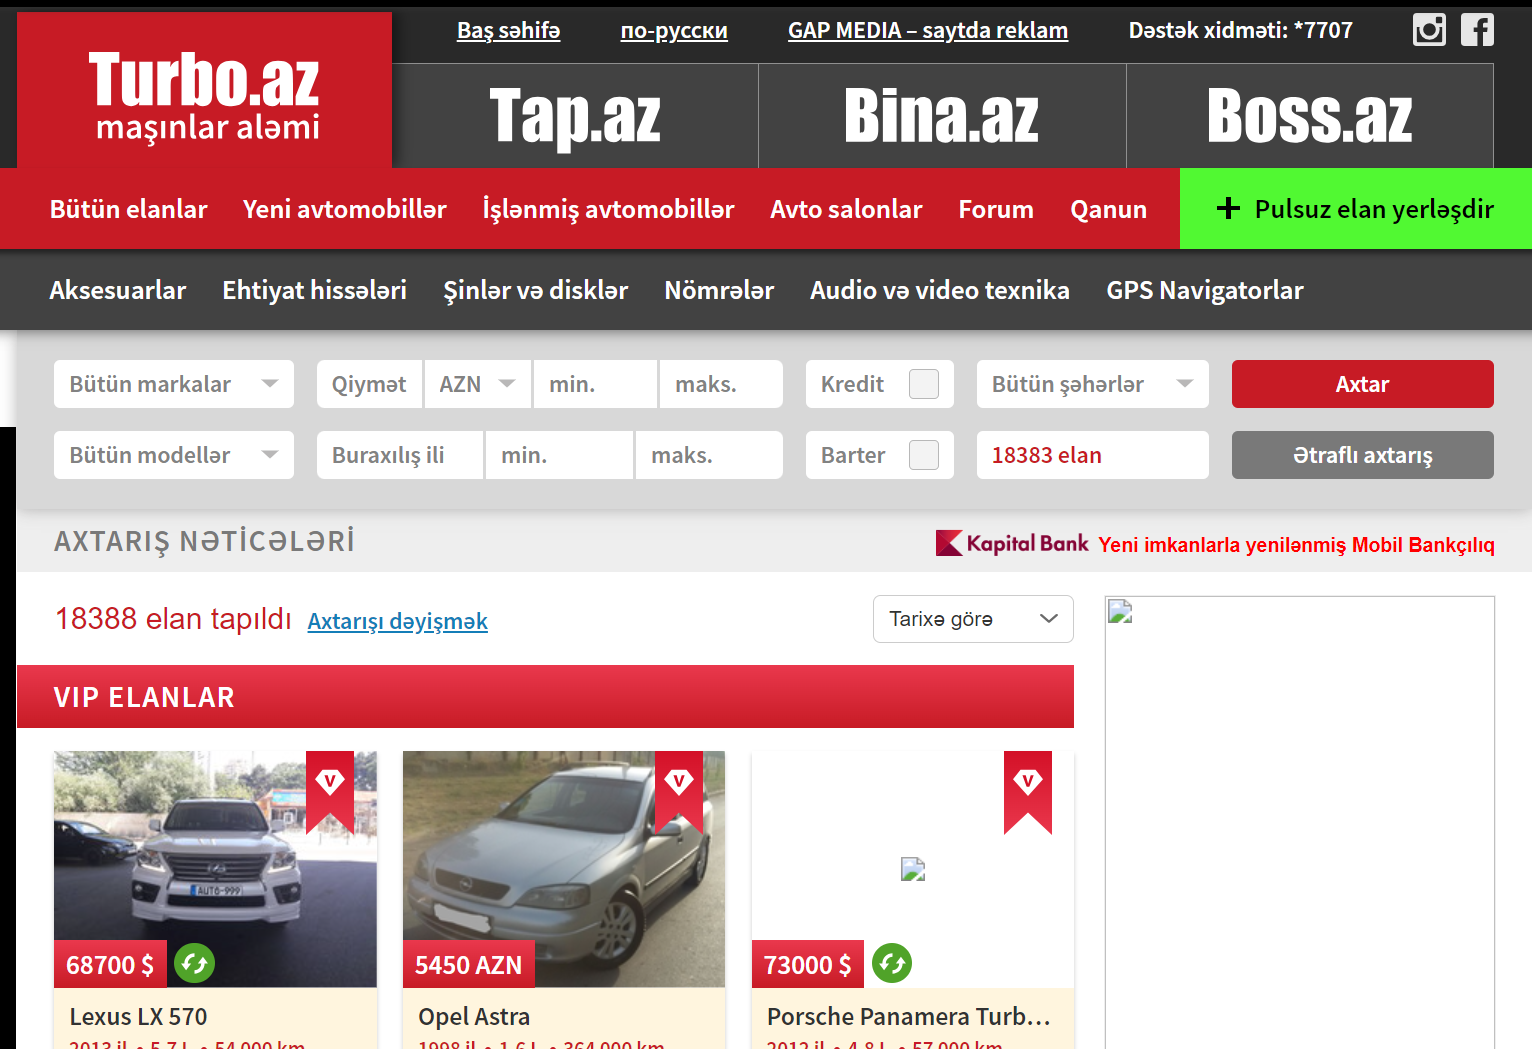This screenshot has width=1532, height=1049.
Task: Click the Axtar search button
Action: click(x=1363, y=384)
